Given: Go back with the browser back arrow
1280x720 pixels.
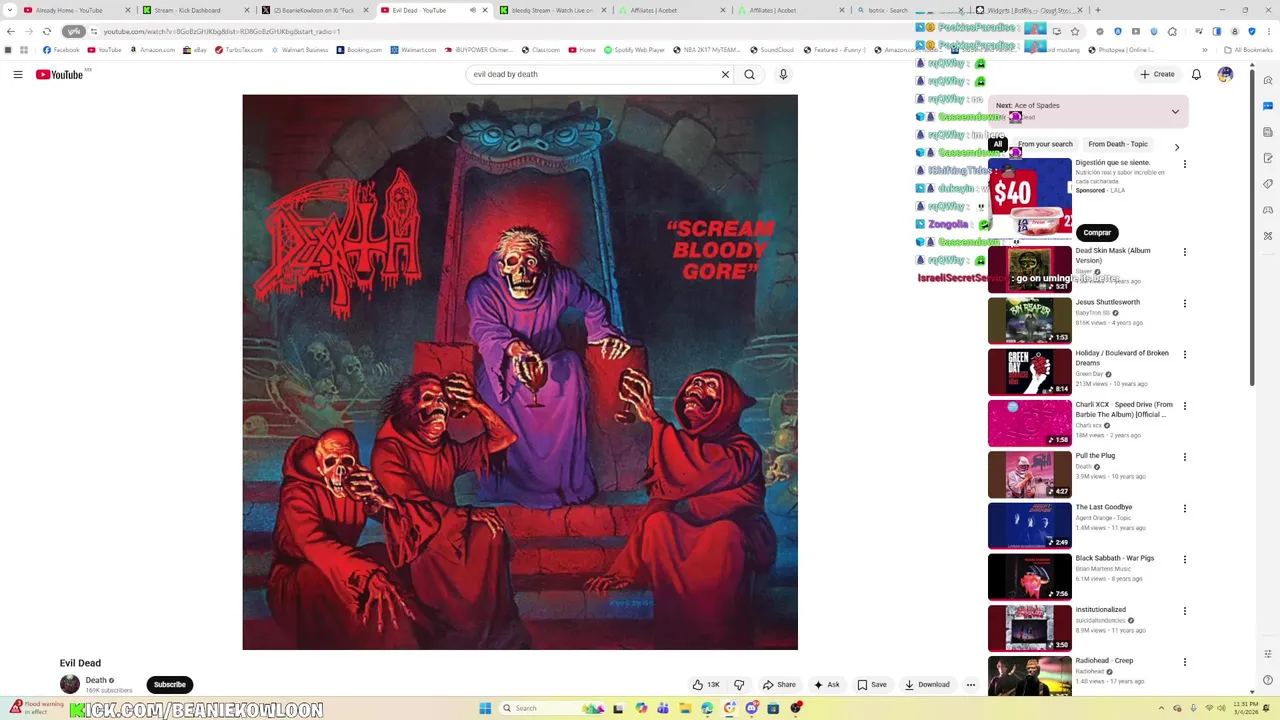Looking at the screenshot, I should tap(11, 31).
